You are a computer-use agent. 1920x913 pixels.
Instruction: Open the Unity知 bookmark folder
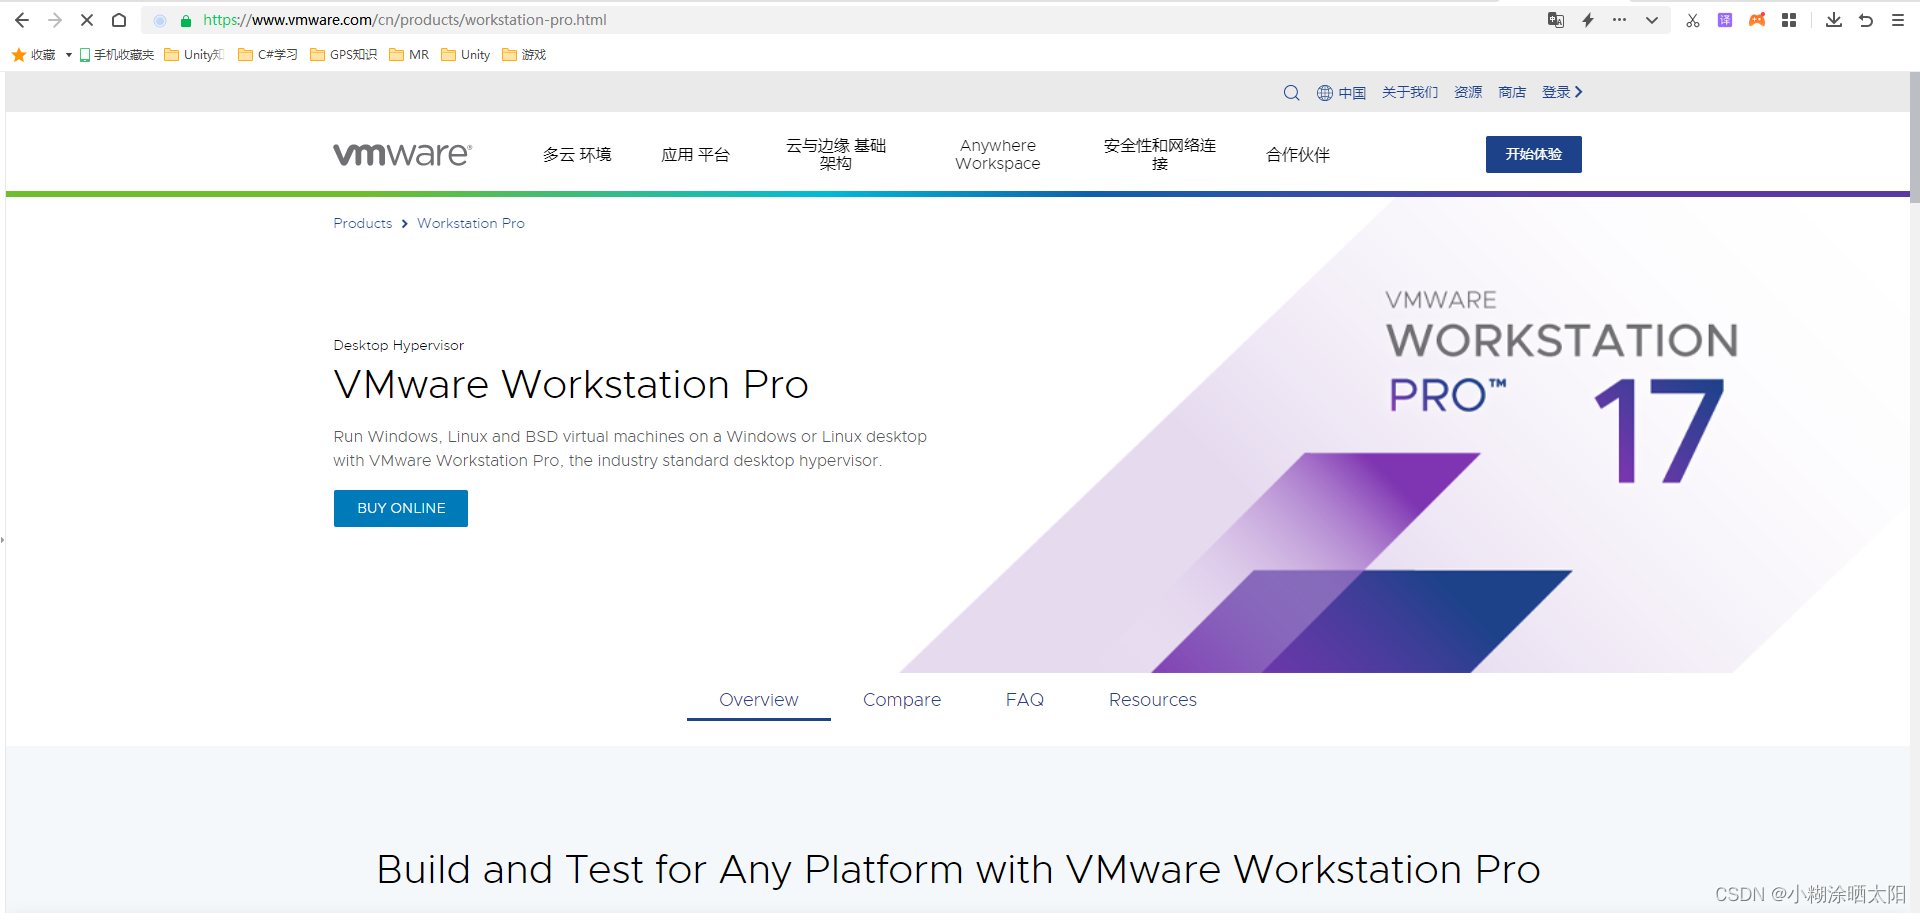point(194,55)
